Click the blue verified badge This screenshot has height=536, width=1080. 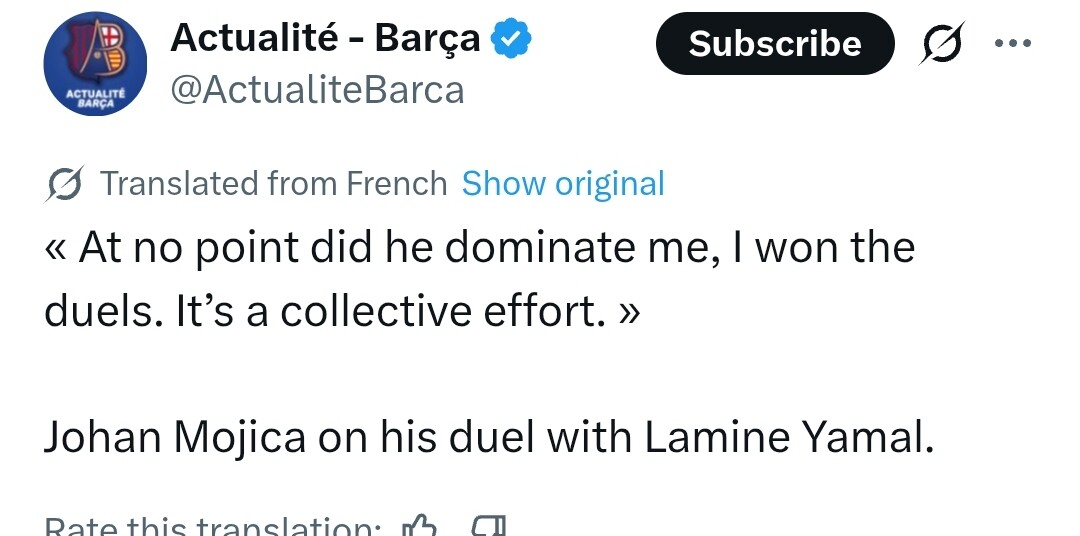pyautogui.click(x=514, y=40)
